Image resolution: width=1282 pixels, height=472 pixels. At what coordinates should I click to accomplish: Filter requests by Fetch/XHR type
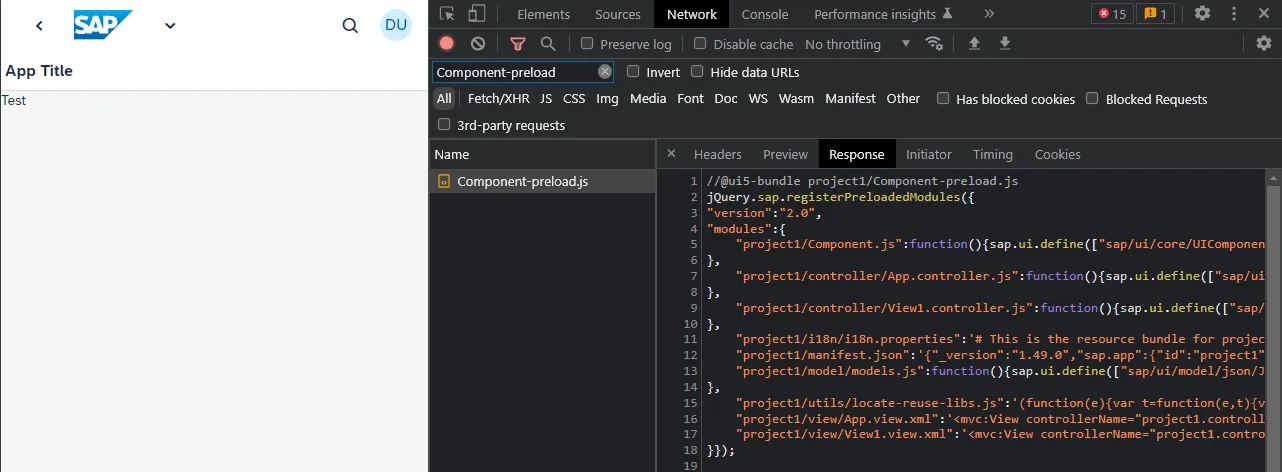coord(498,99)
